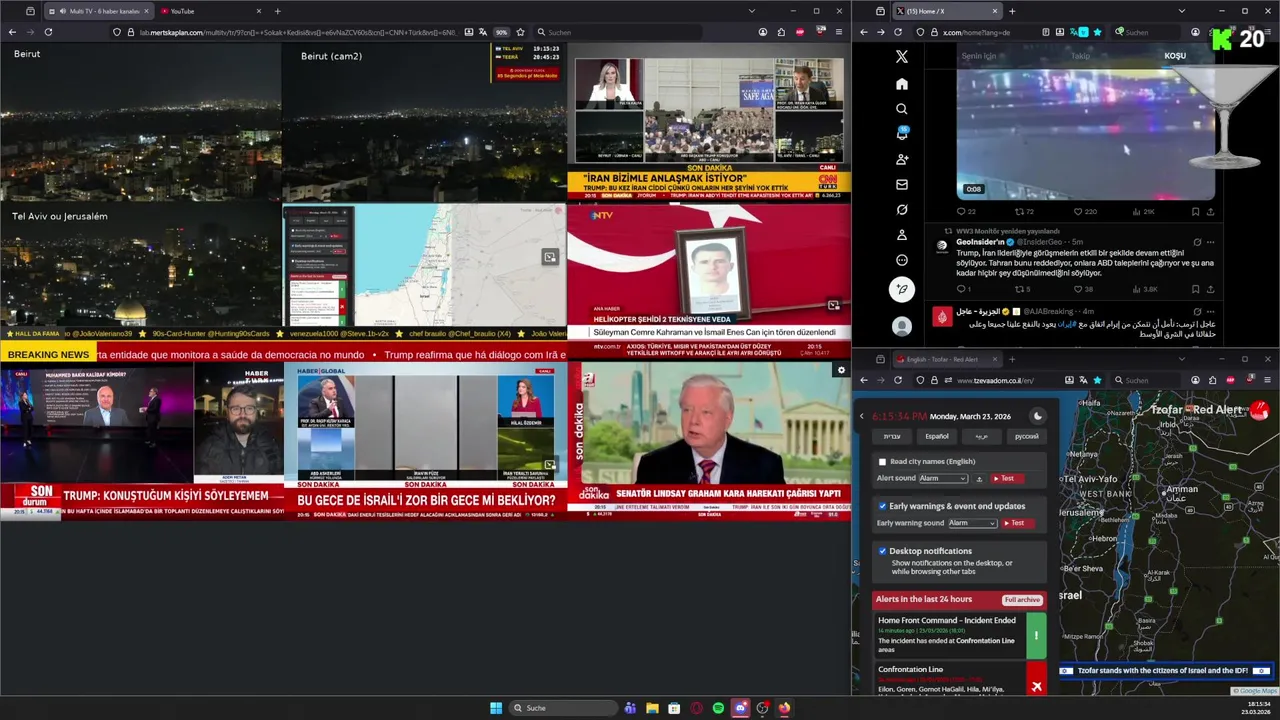
Task: Open File Explorer from taskbar
Action: [652, 708]
